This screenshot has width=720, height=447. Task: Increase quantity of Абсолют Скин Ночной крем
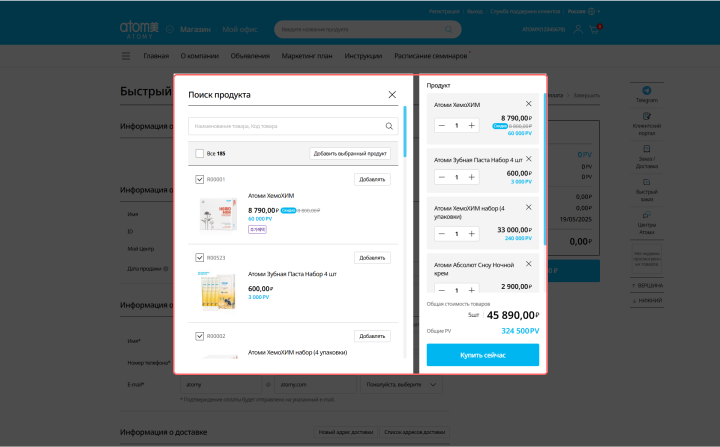pos(472,290)
